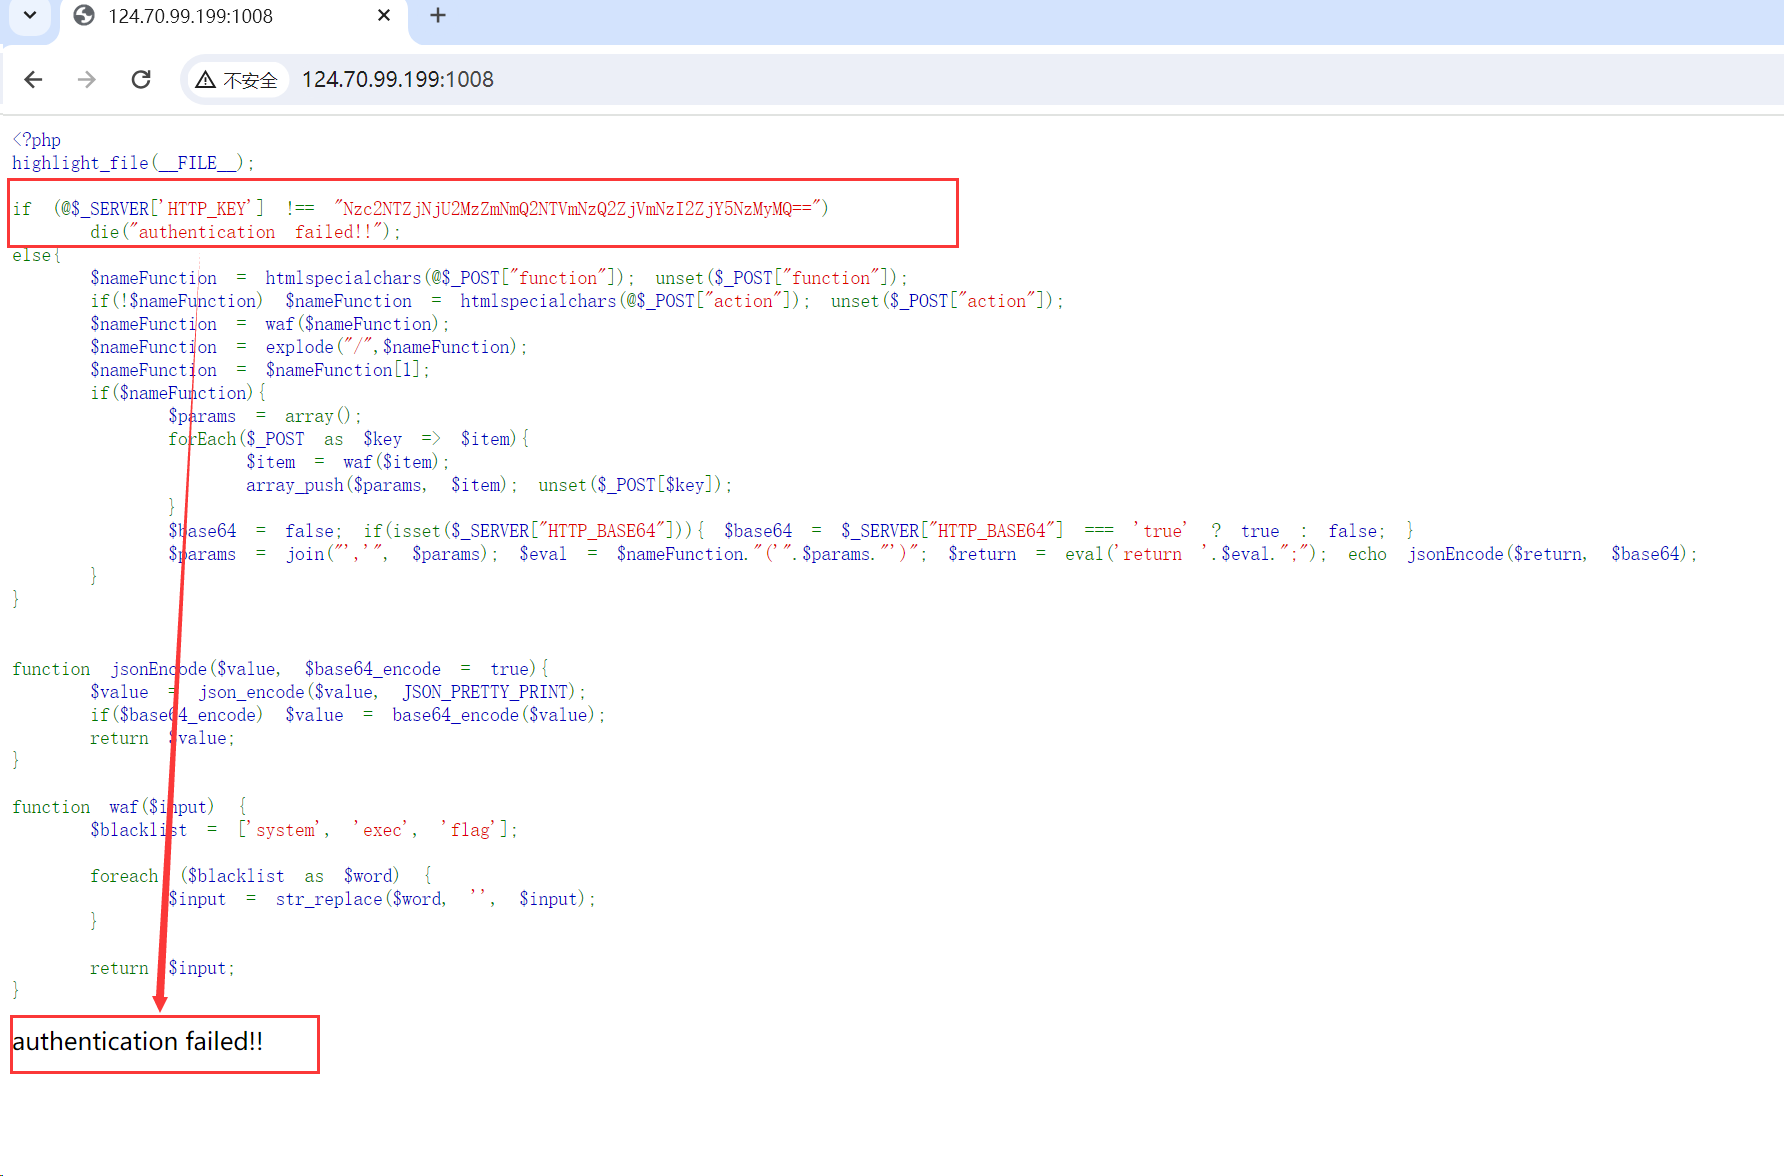
Task: Click the eval('return' code segment
Action: pyautogui.click(x=1123, y=554)
